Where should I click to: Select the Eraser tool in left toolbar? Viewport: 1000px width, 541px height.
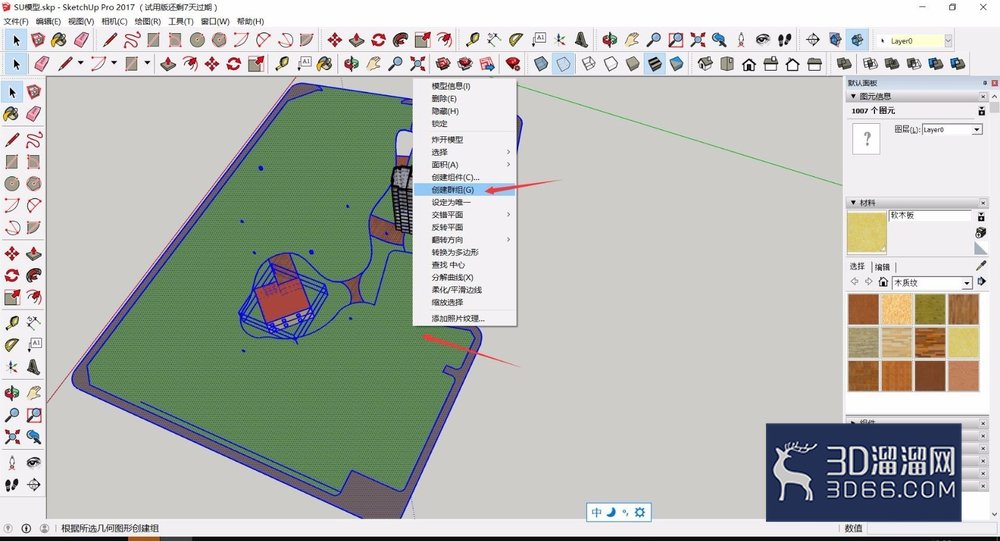click(x=34, y=114)
